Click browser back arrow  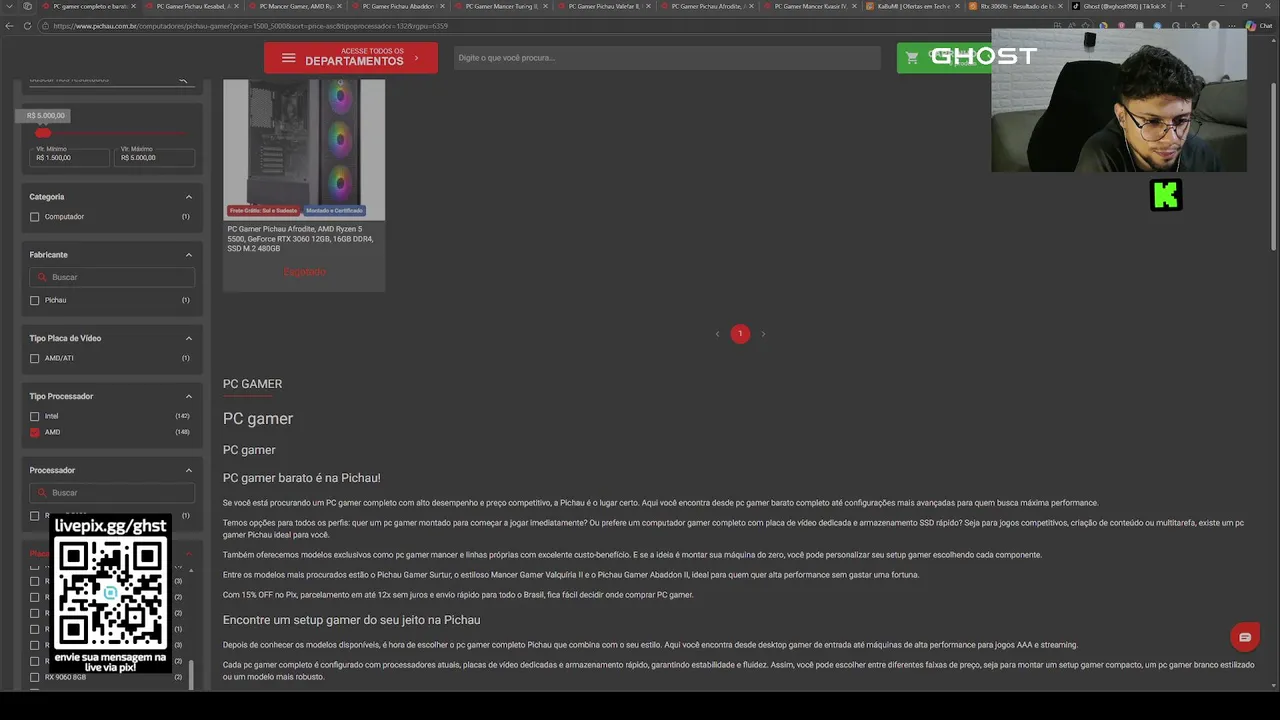(x=11, y=26)
